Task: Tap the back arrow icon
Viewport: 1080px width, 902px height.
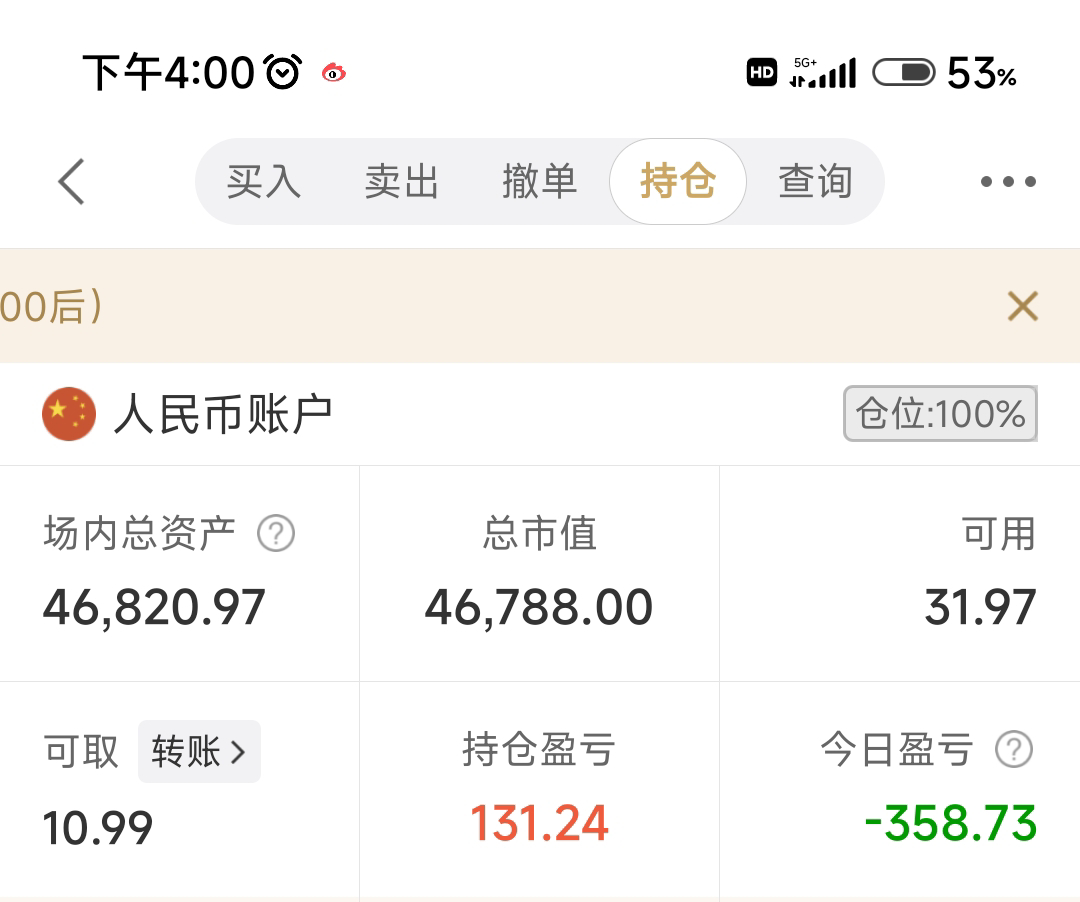Action: (71, 182)
